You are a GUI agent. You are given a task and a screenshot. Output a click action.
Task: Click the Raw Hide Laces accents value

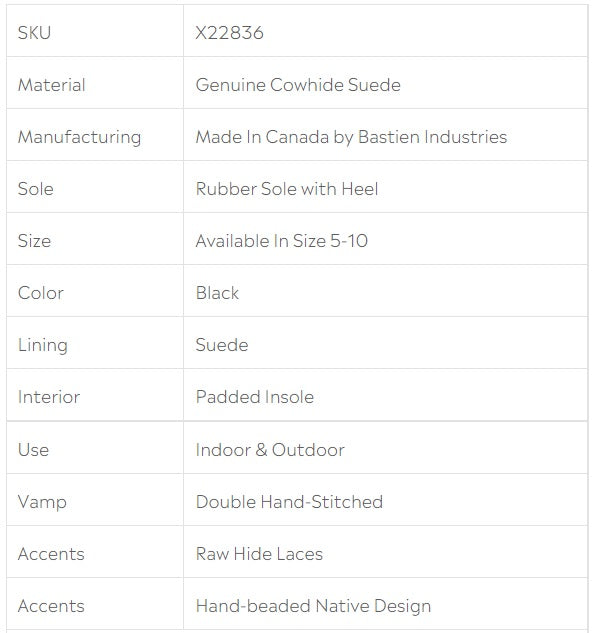(x=259, y=554)
